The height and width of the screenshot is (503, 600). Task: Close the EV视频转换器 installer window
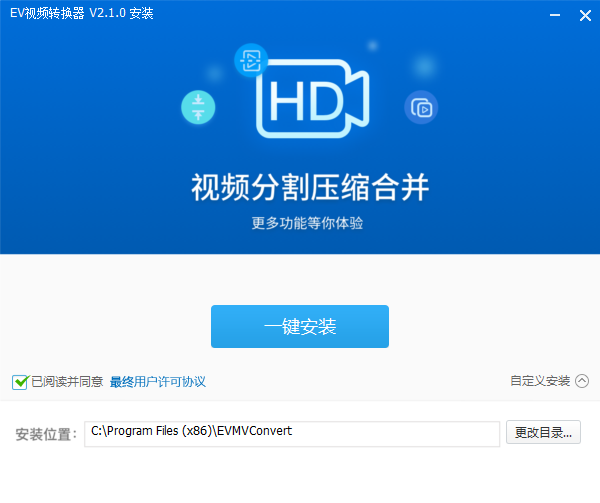(x=585, y=15)
